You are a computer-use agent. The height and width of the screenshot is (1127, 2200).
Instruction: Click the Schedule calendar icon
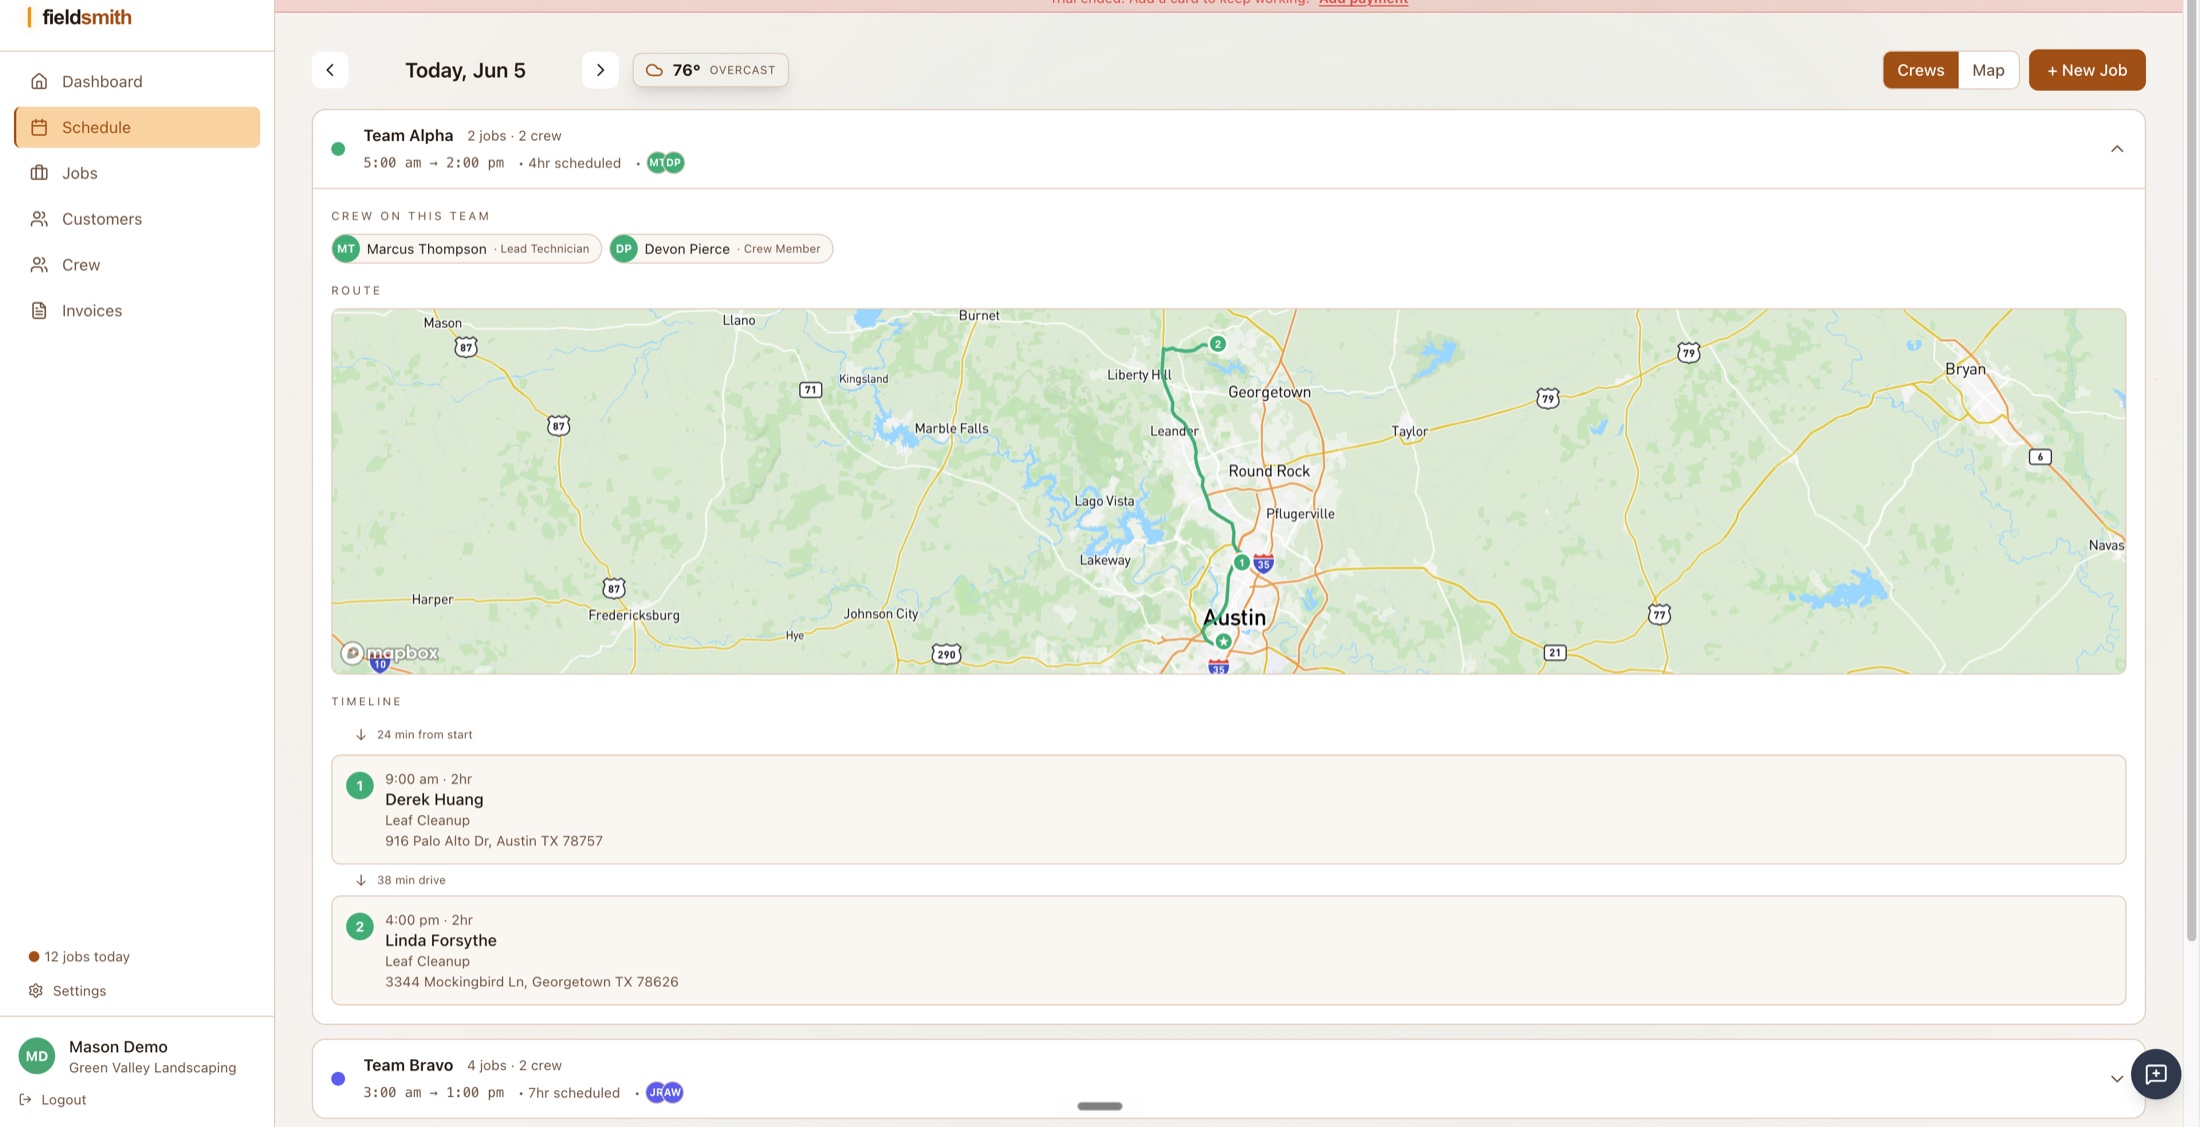click(x=39, y=127)
